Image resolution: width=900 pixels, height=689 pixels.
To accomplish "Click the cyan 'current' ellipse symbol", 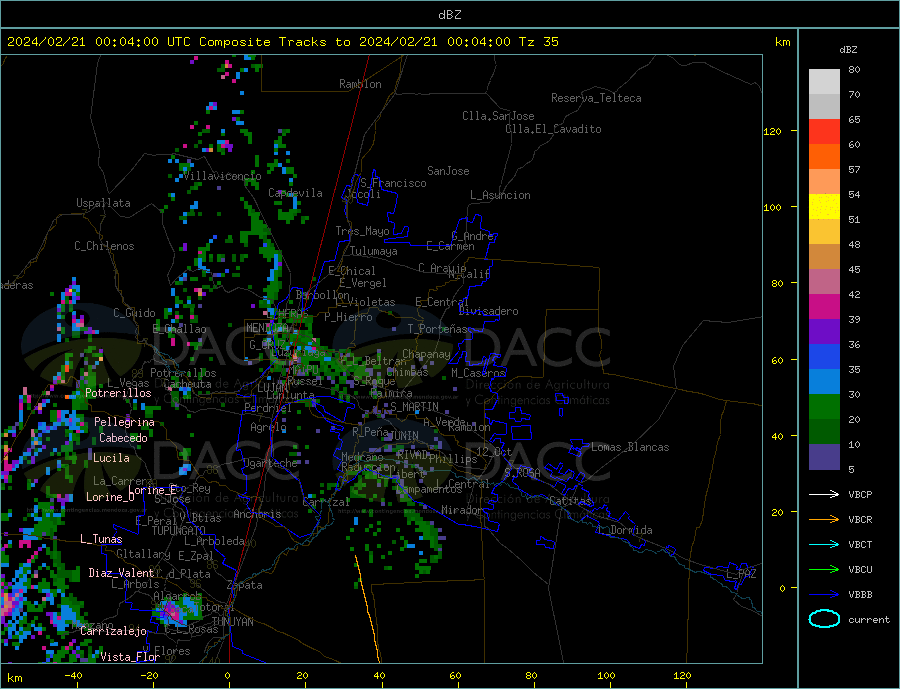I will pyautogui.click(x=824, y=619).
